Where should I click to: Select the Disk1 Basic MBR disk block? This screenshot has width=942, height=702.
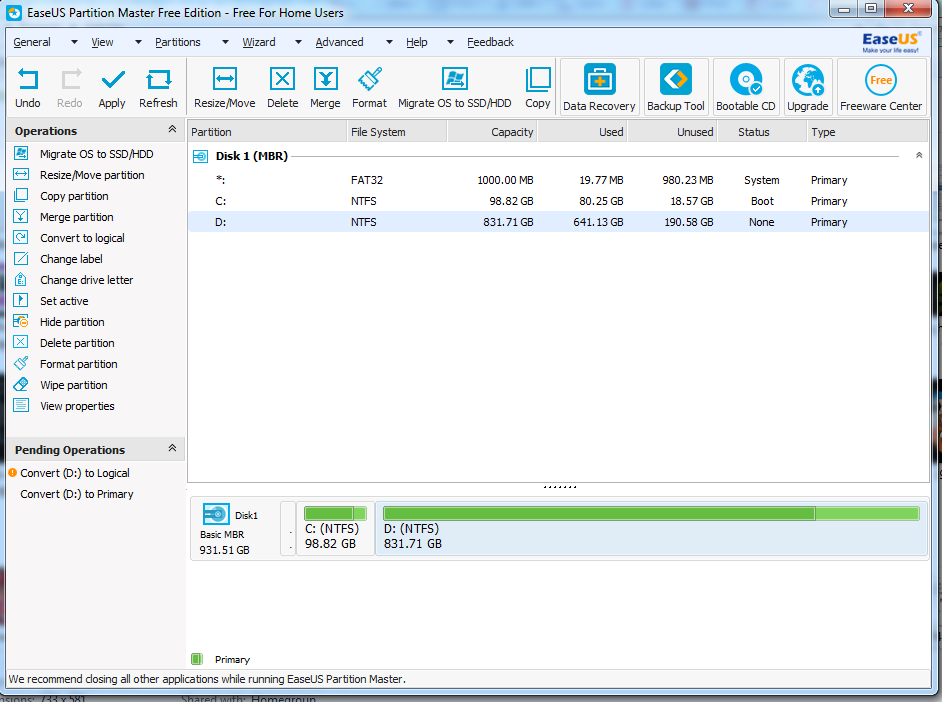coord(237,530)
